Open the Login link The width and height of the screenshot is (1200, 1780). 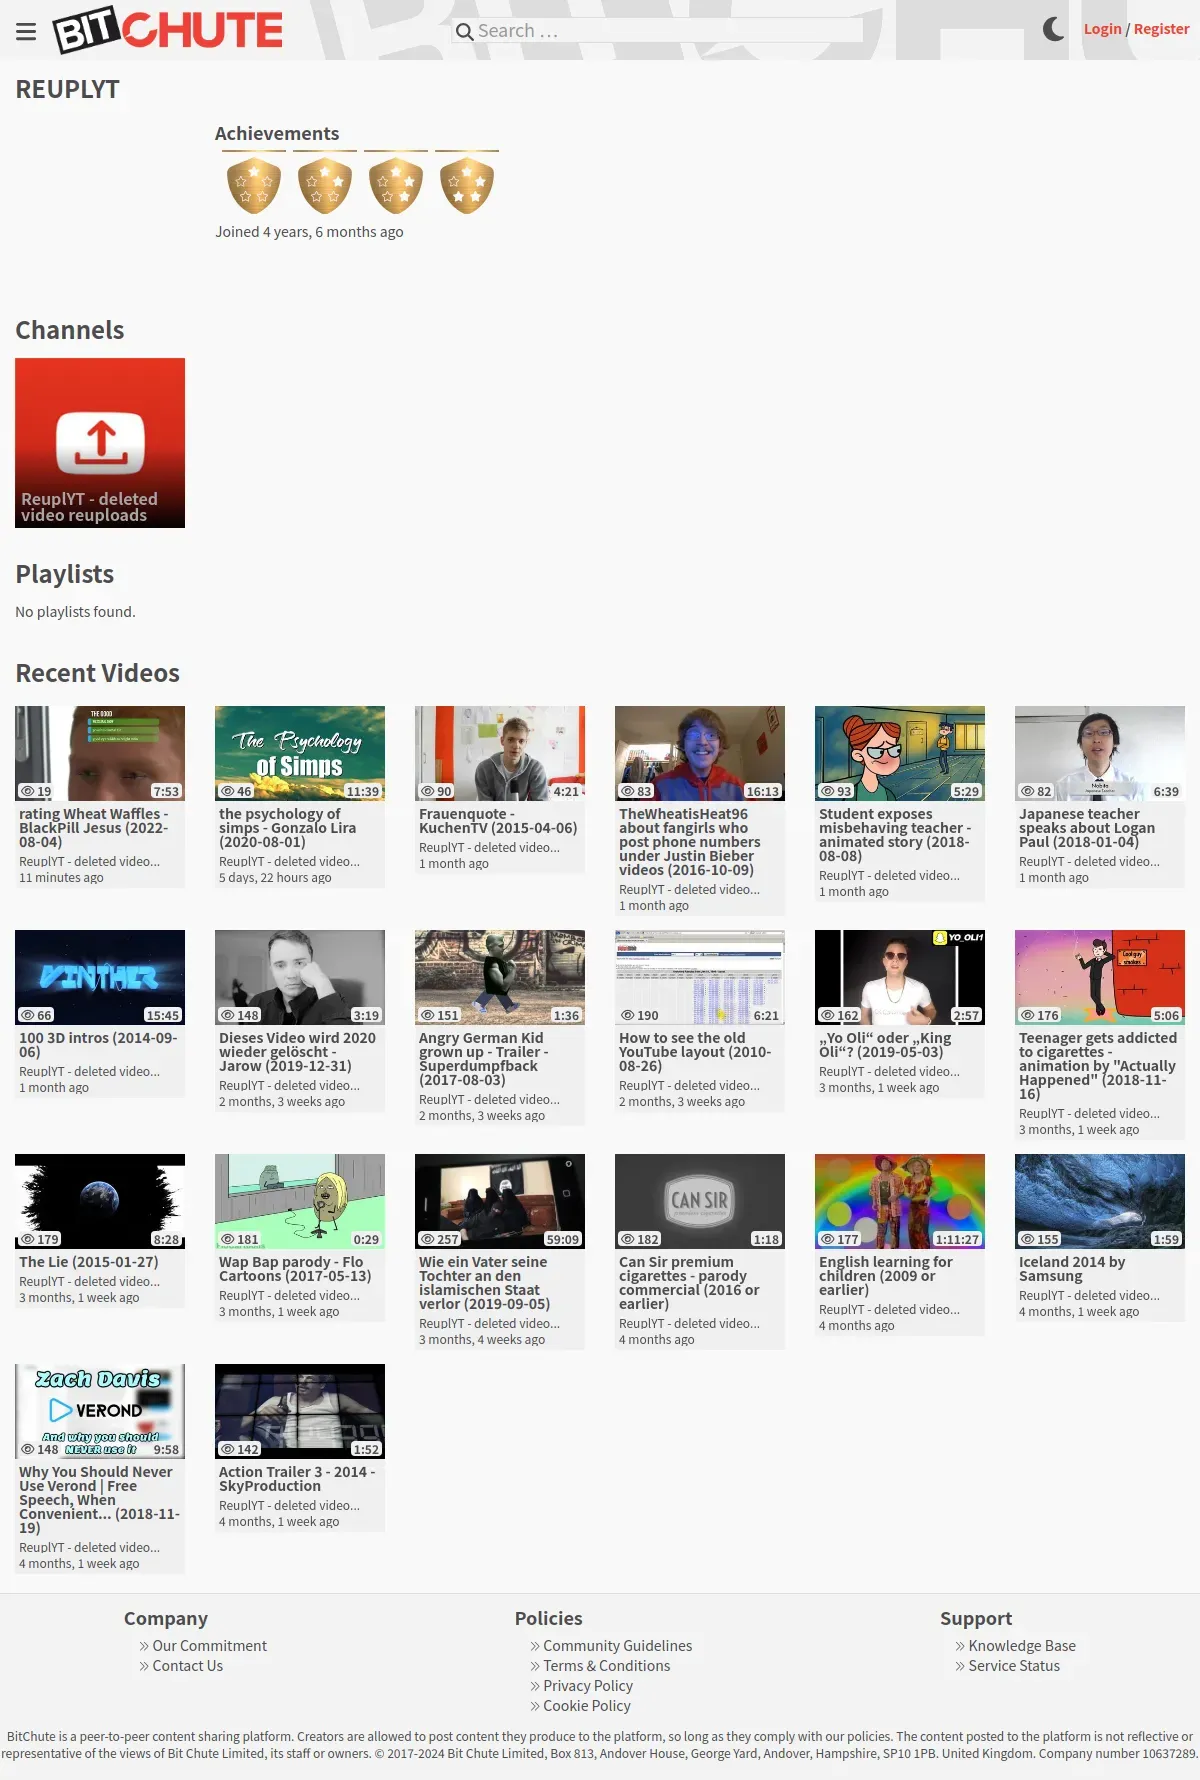(1102, 29)
